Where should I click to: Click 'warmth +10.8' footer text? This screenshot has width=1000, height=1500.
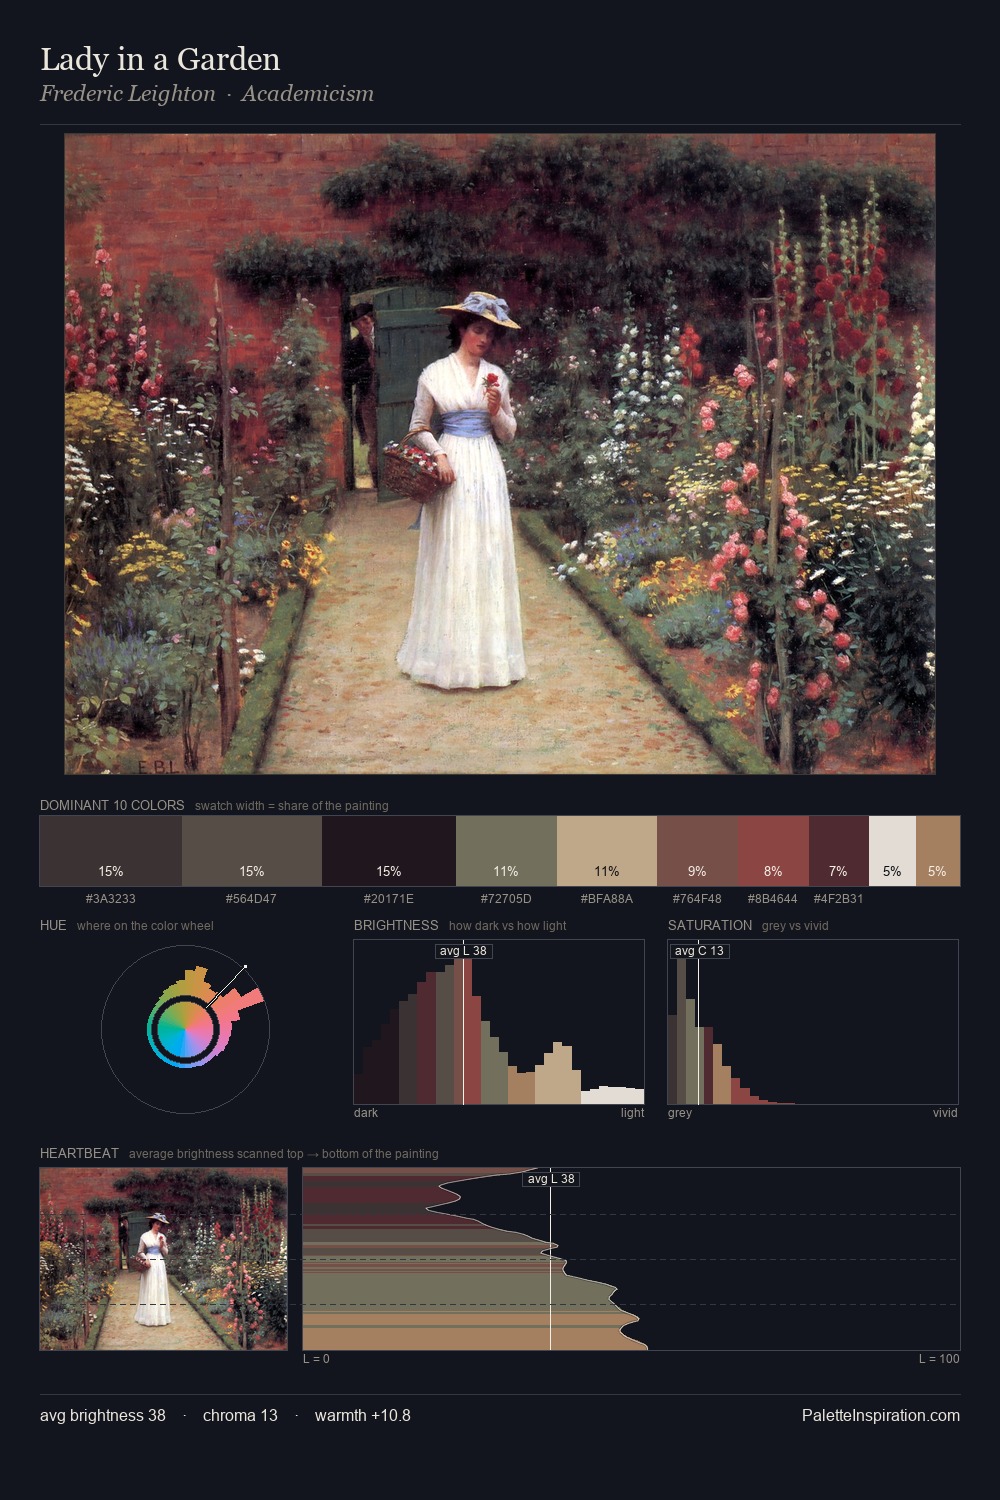pyautogui.click(x=363, y=1415)
